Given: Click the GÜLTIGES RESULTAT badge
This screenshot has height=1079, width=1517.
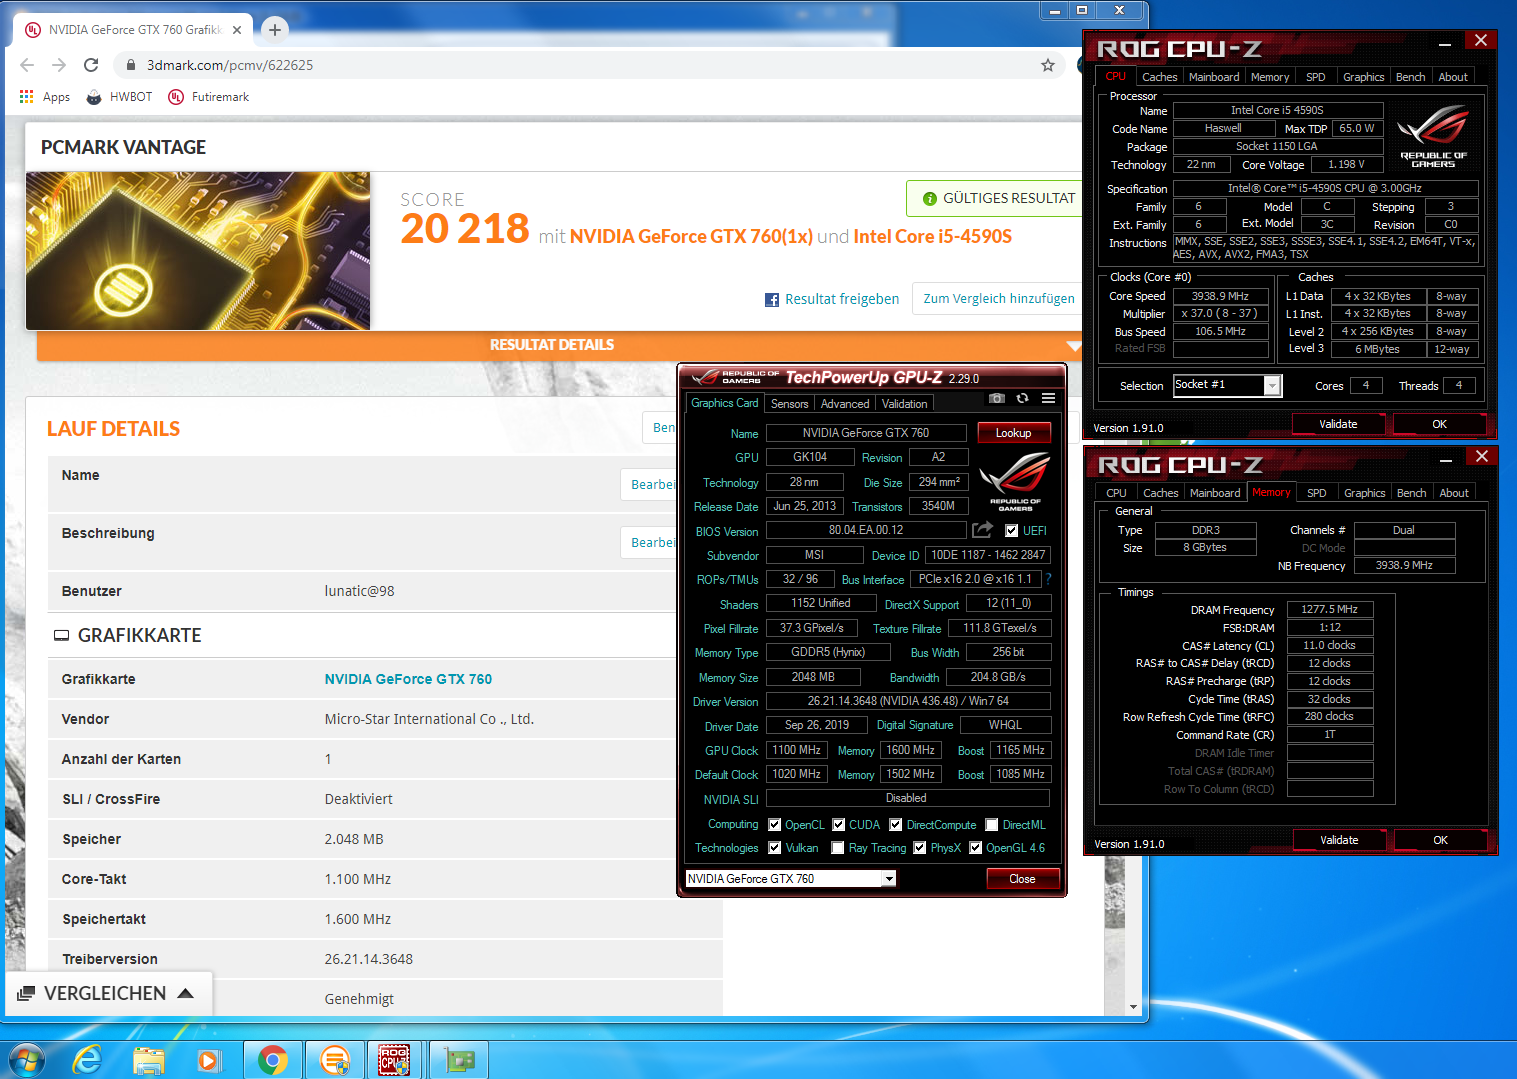Looking at the screenshot, I should pos(996,198).
